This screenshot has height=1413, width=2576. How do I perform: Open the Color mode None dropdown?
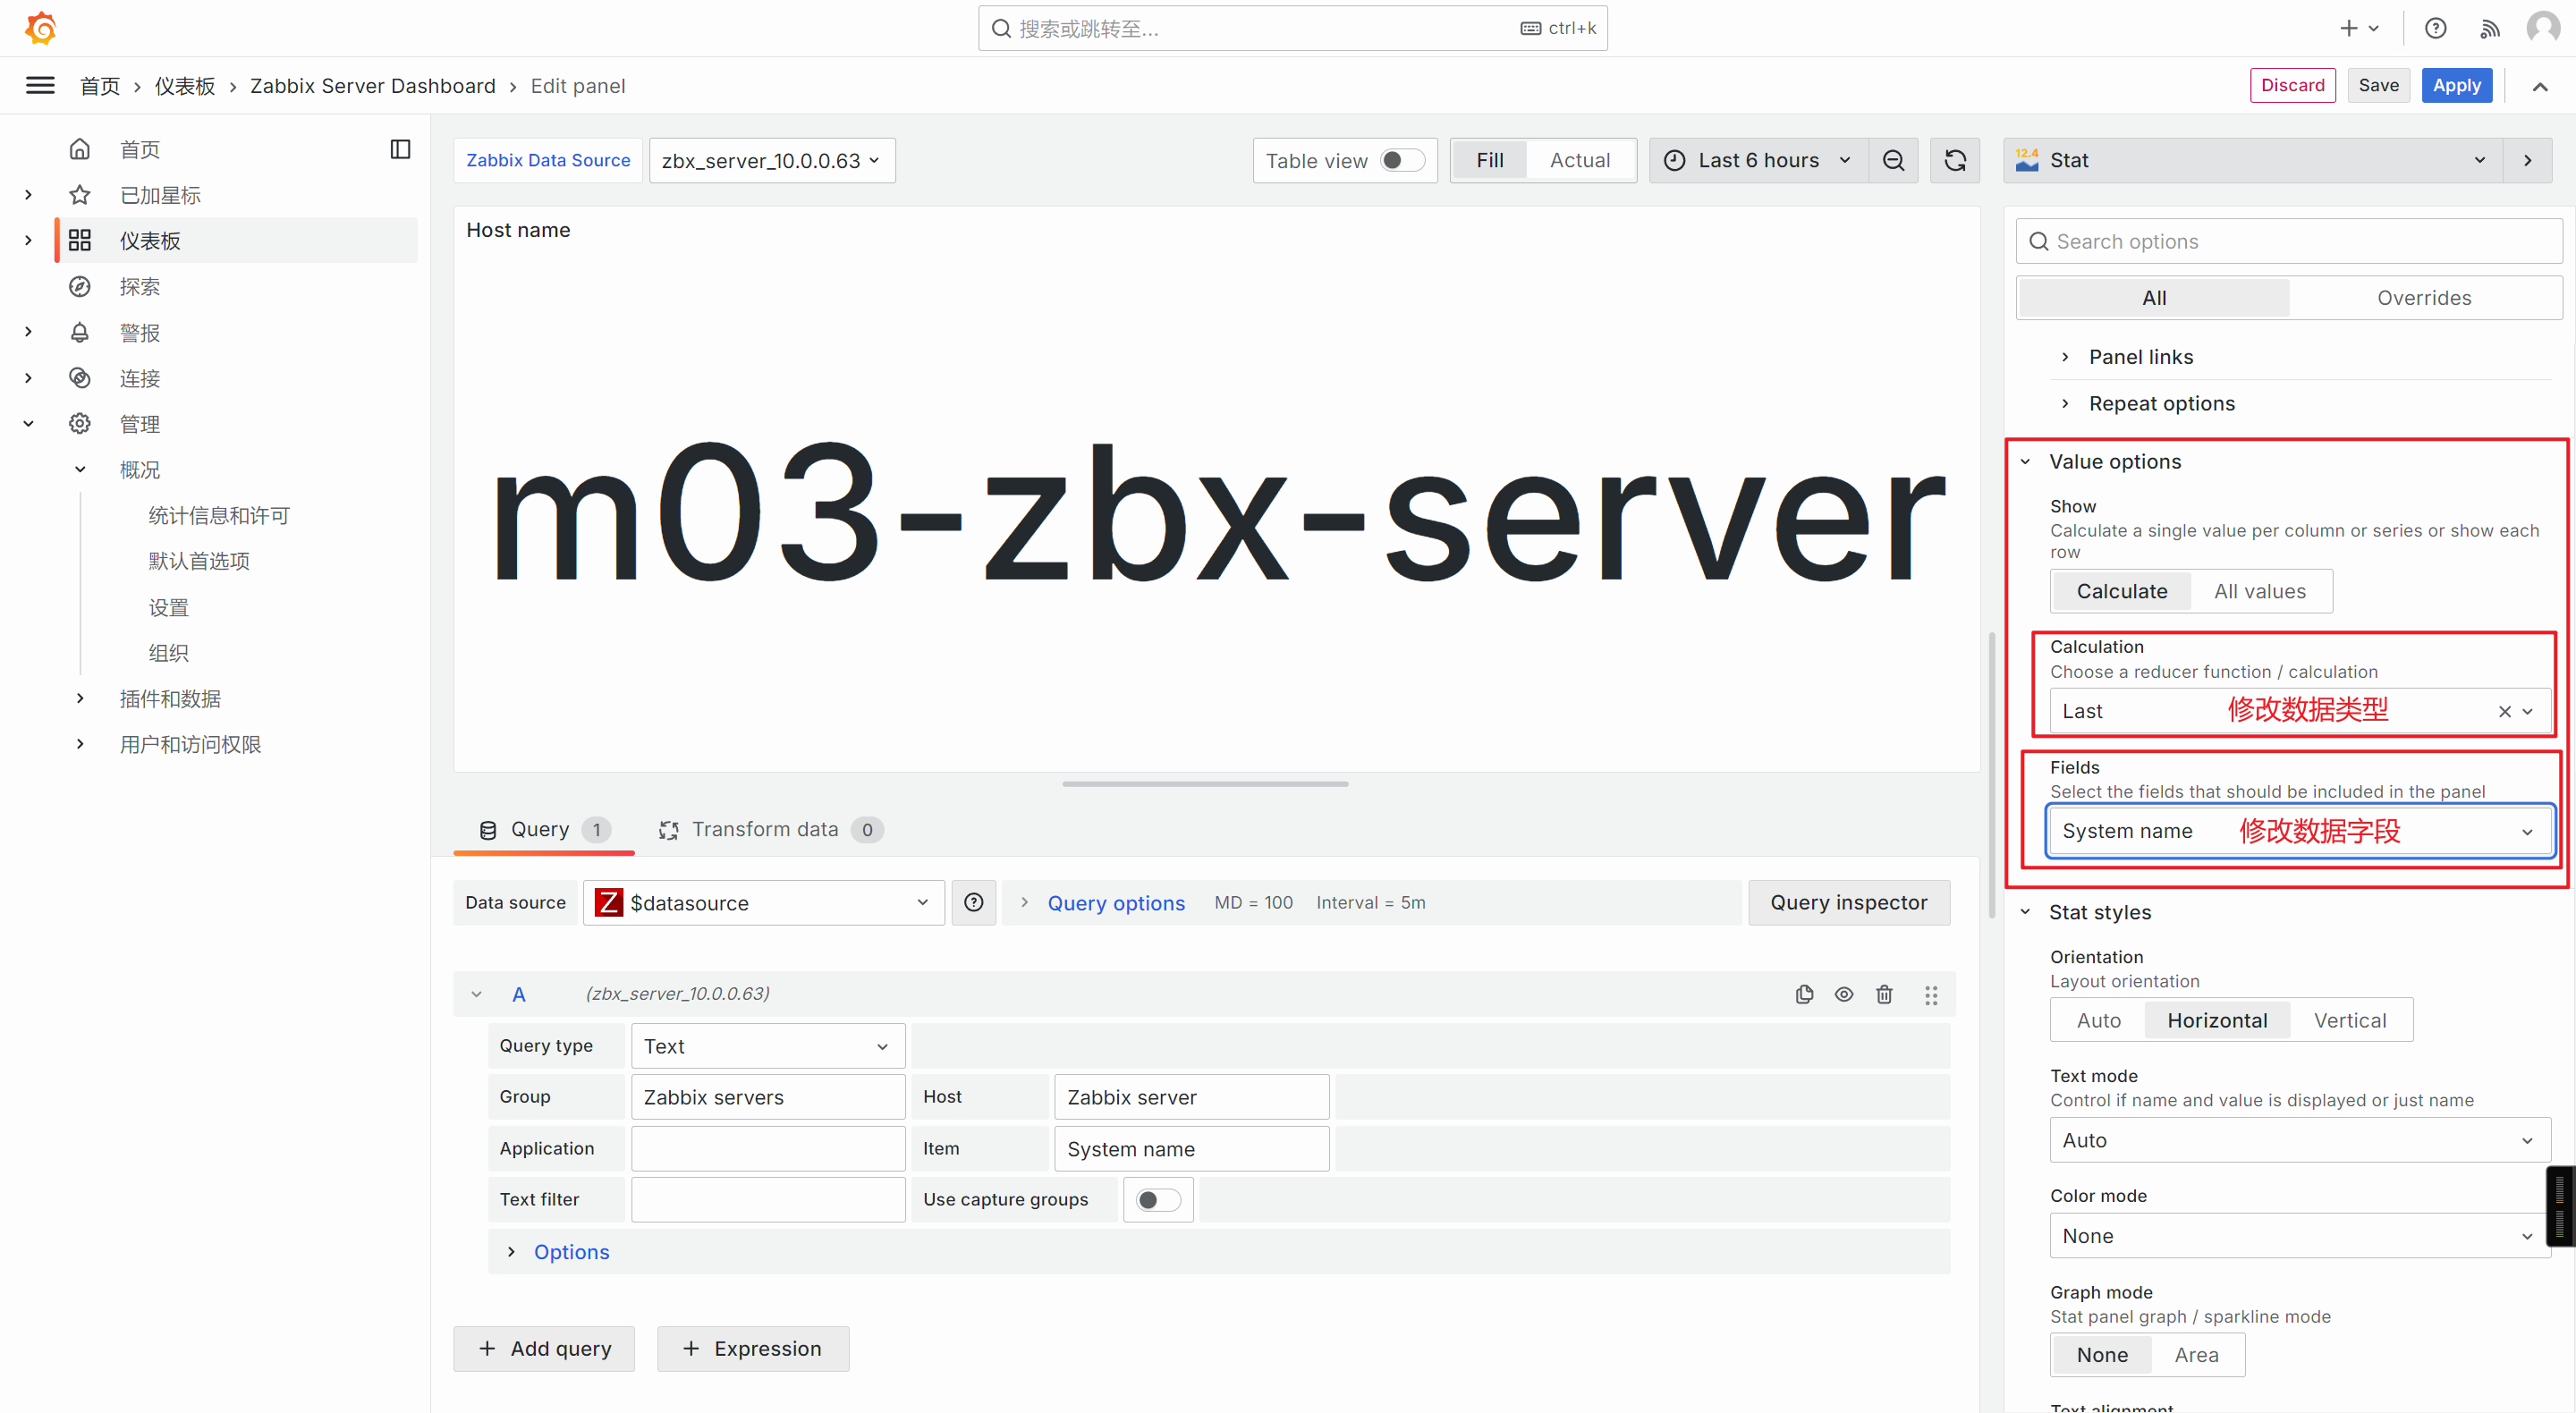(x=2300, y=1236)
